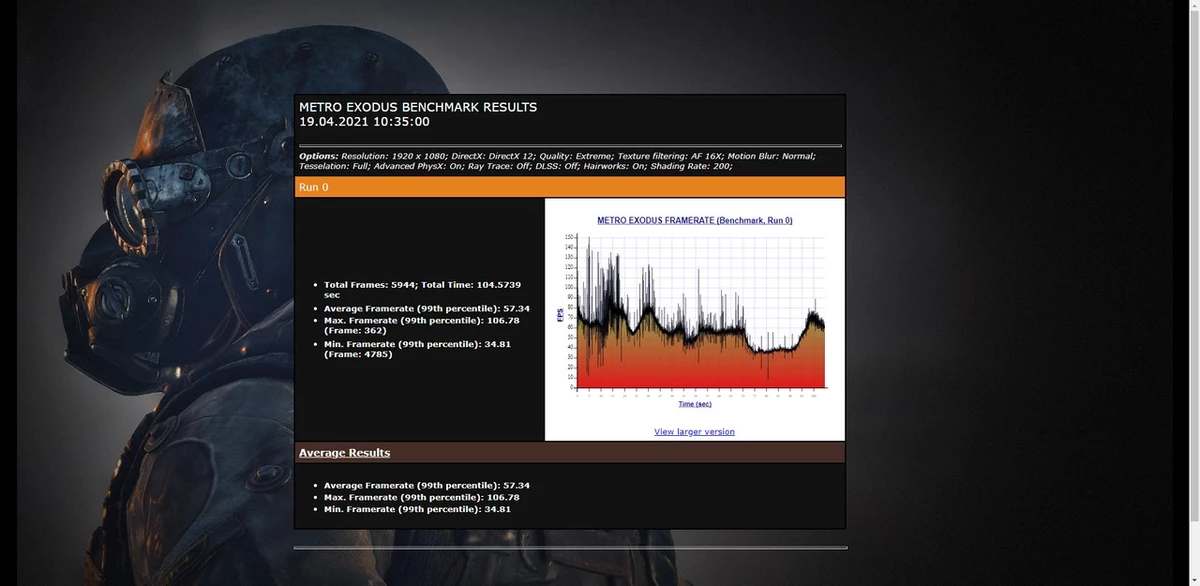Viewport: 1200px width, 586px height.
Task: Open the "View larger version" link
Action: pyautogui.click(x=694, y=432)
